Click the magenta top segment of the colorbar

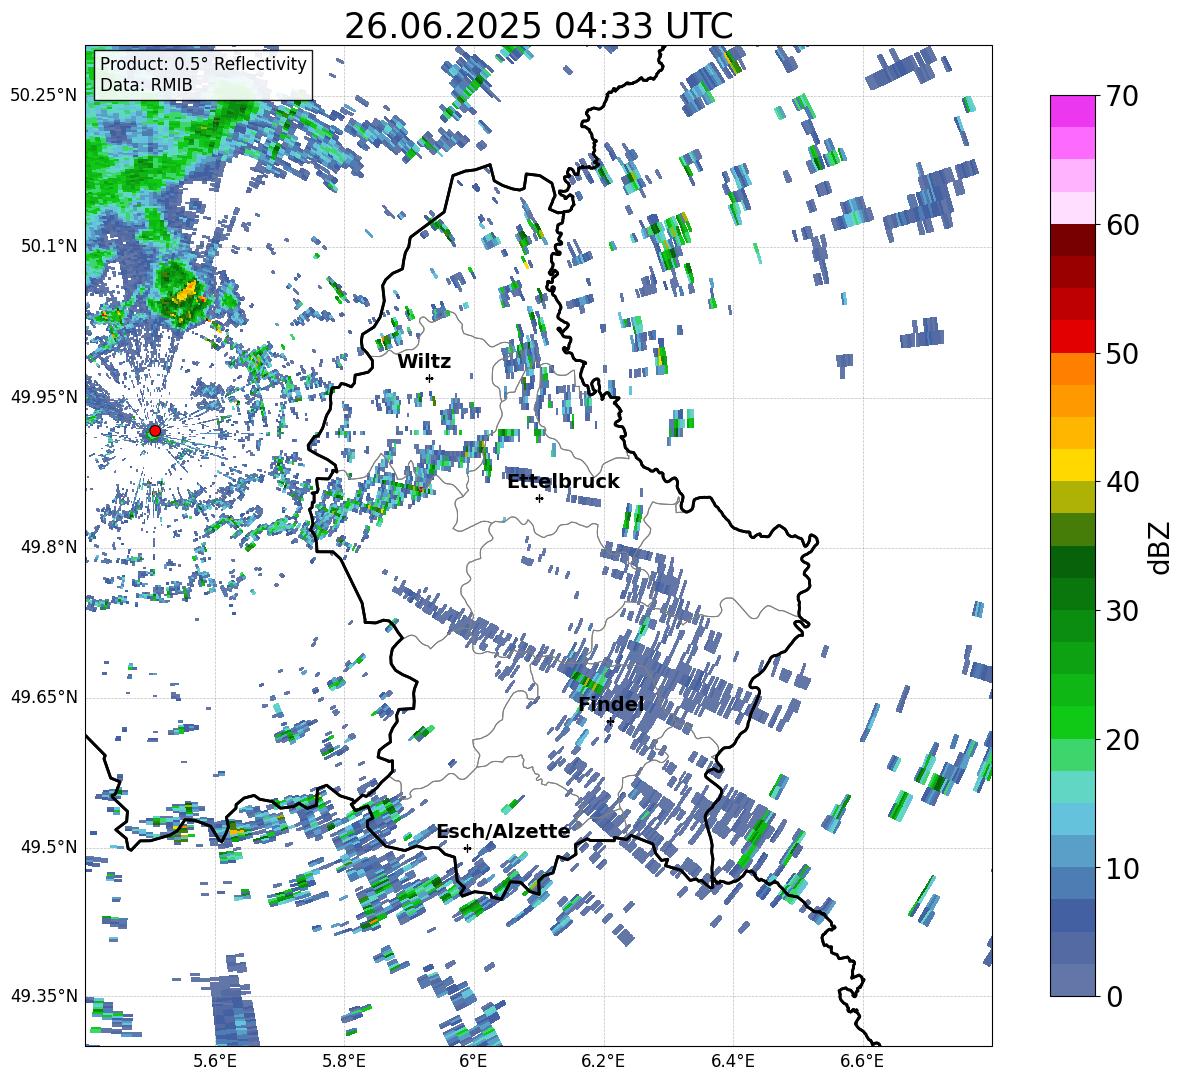click(1072, 111)
